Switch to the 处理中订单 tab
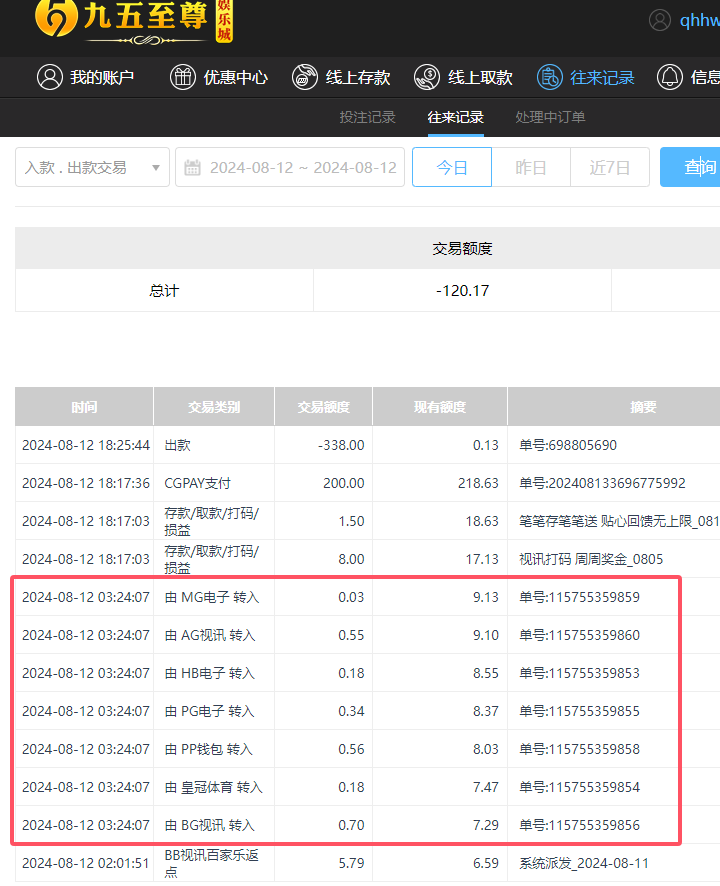This screenshot has height=886, width=720. [x=550, y=117]
